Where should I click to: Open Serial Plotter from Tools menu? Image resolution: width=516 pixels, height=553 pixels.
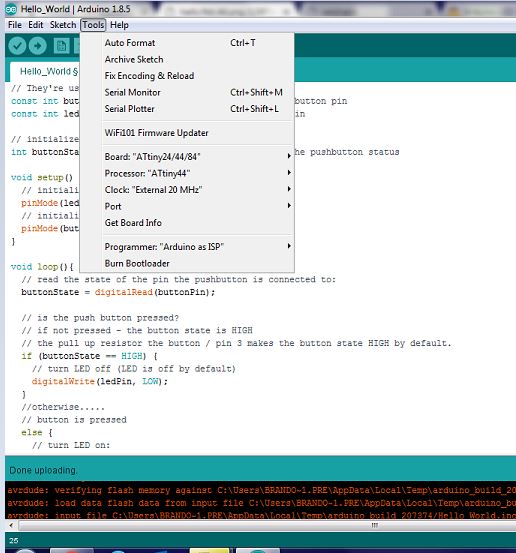[187, 109]
